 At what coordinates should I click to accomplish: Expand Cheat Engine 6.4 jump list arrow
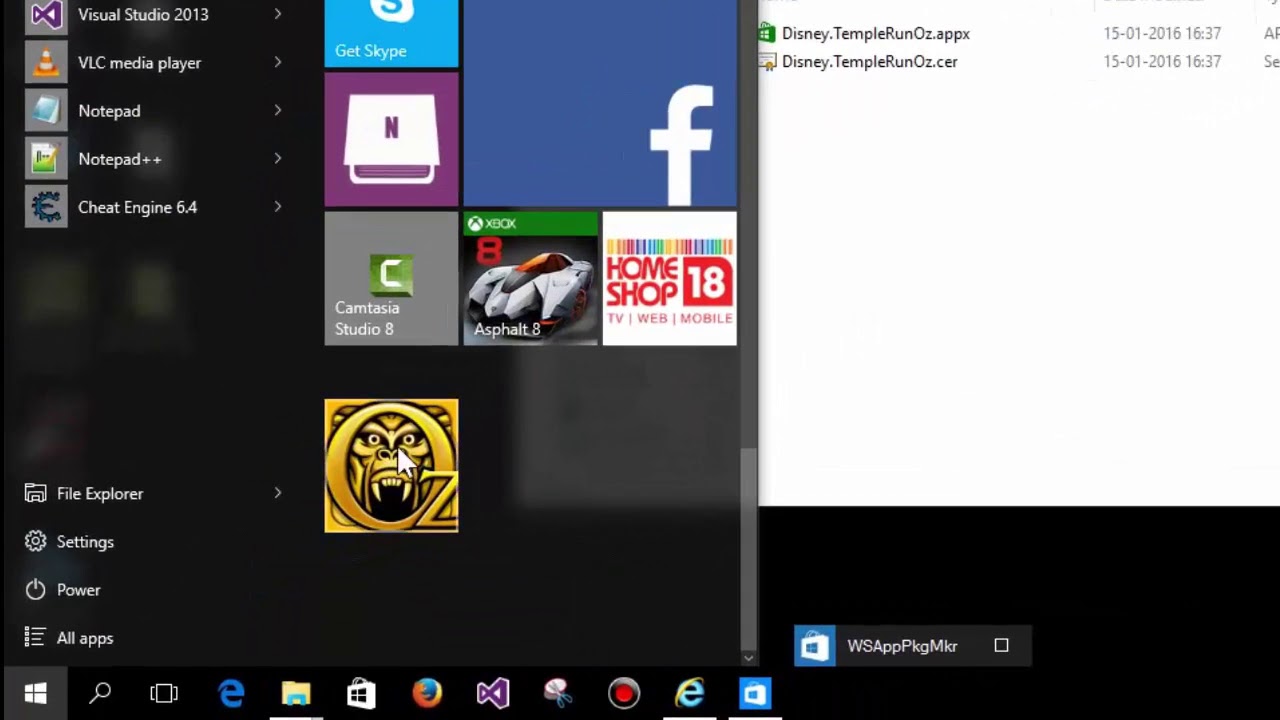point(278,206)
